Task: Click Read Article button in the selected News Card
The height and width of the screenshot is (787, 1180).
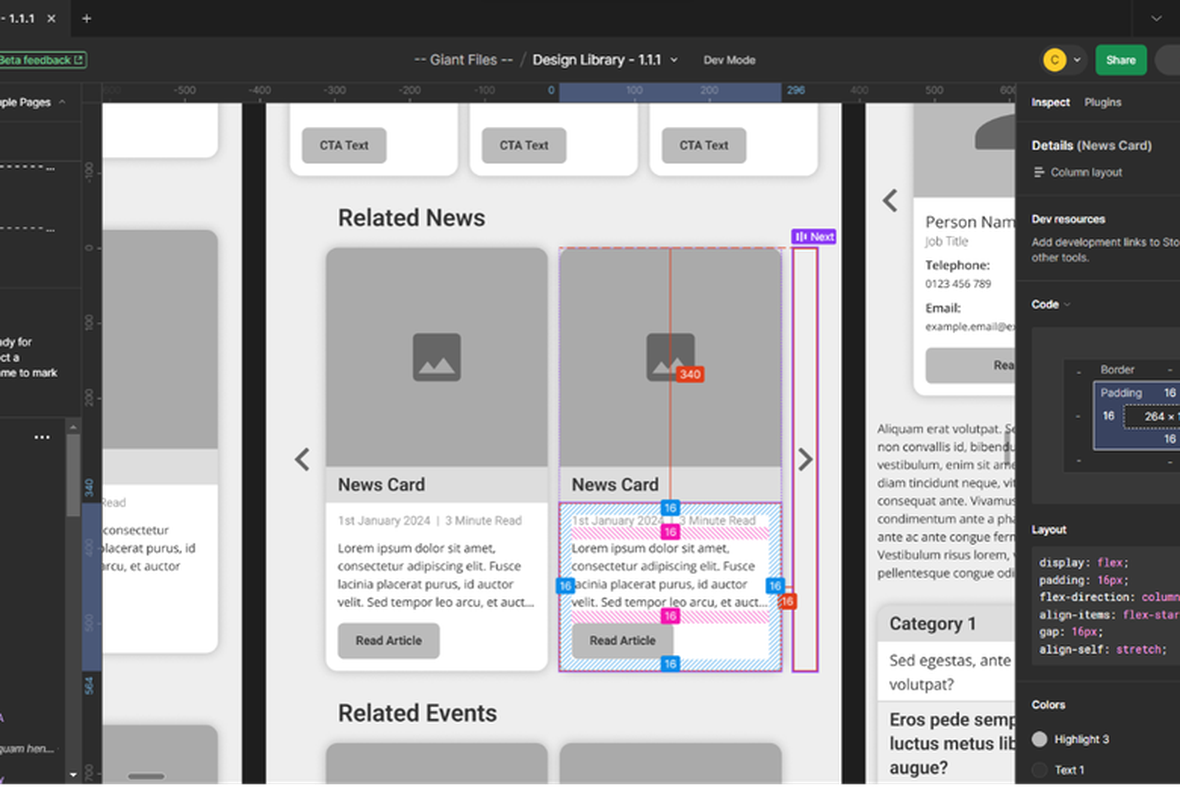Action: pos(622,641)
